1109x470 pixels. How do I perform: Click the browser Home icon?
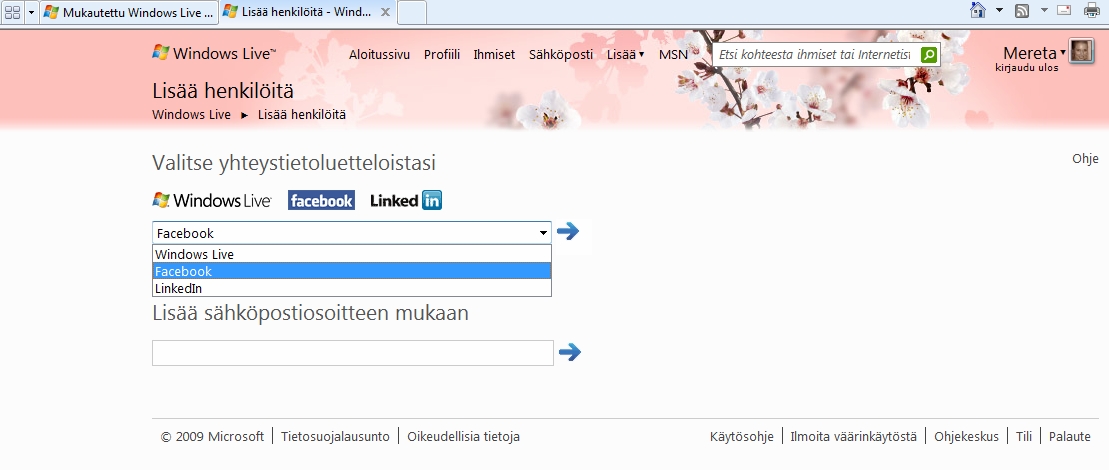pos(979,10)
